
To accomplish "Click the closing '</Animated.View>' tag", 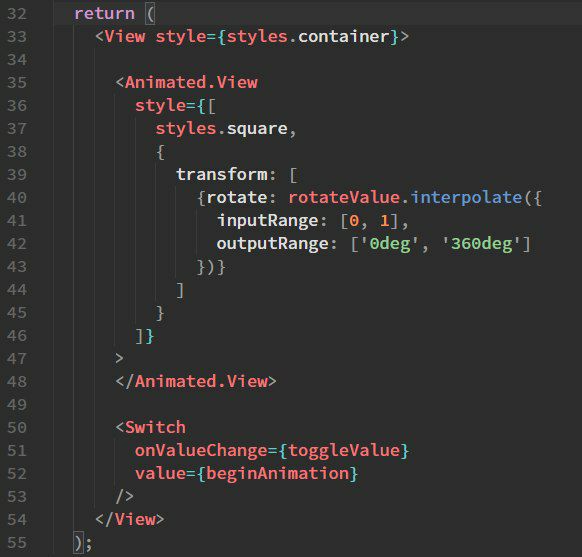I will point(196,382).
